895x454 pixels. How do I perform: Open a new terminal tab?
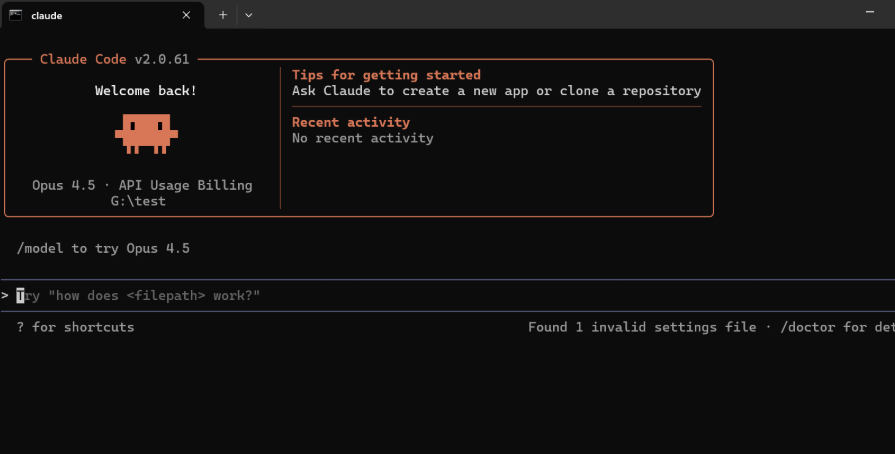pos(223,15)
